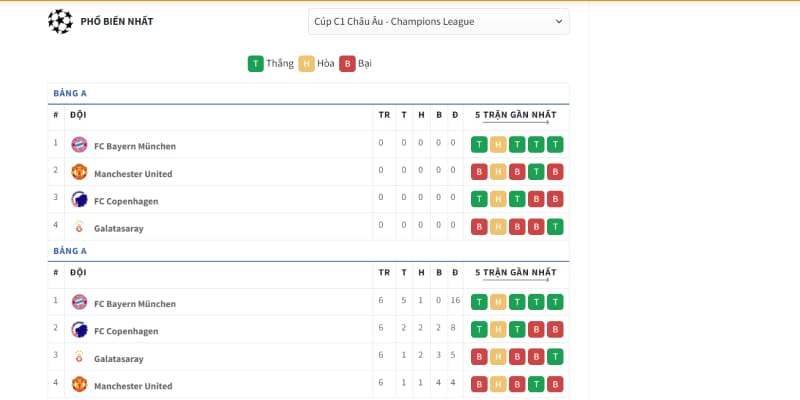800x400 pixels.
Task: Click the Đ points column header in second table
Action: pos(454,272)
